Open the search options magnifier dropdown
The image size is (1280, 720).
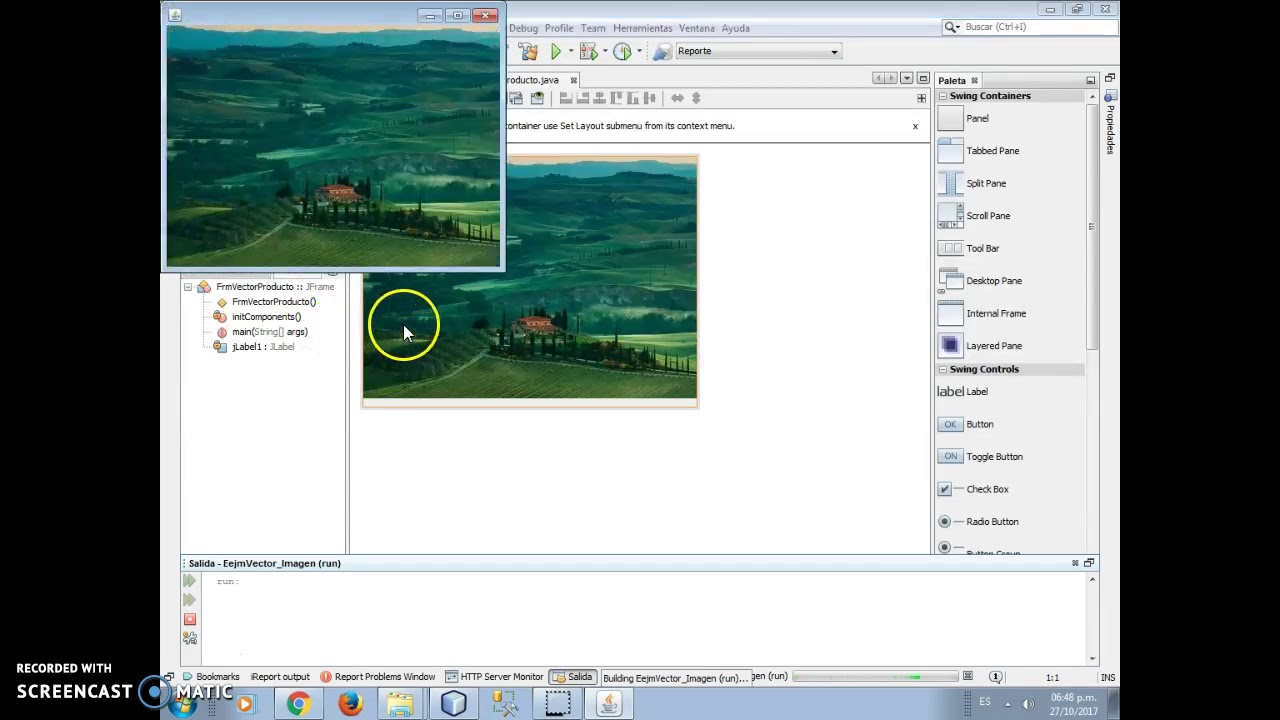click(x=952, y=27)
